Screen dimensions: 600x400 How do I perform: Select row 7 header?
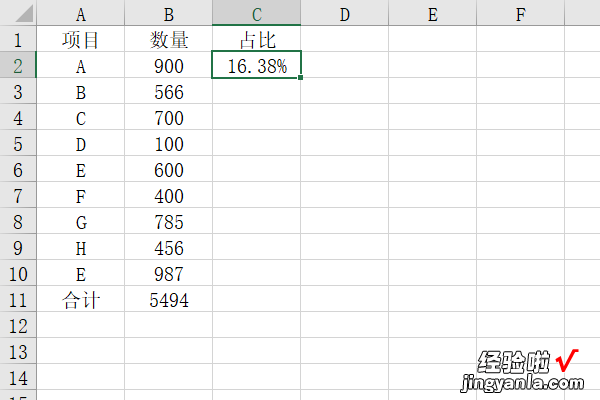tap(18, 195)
